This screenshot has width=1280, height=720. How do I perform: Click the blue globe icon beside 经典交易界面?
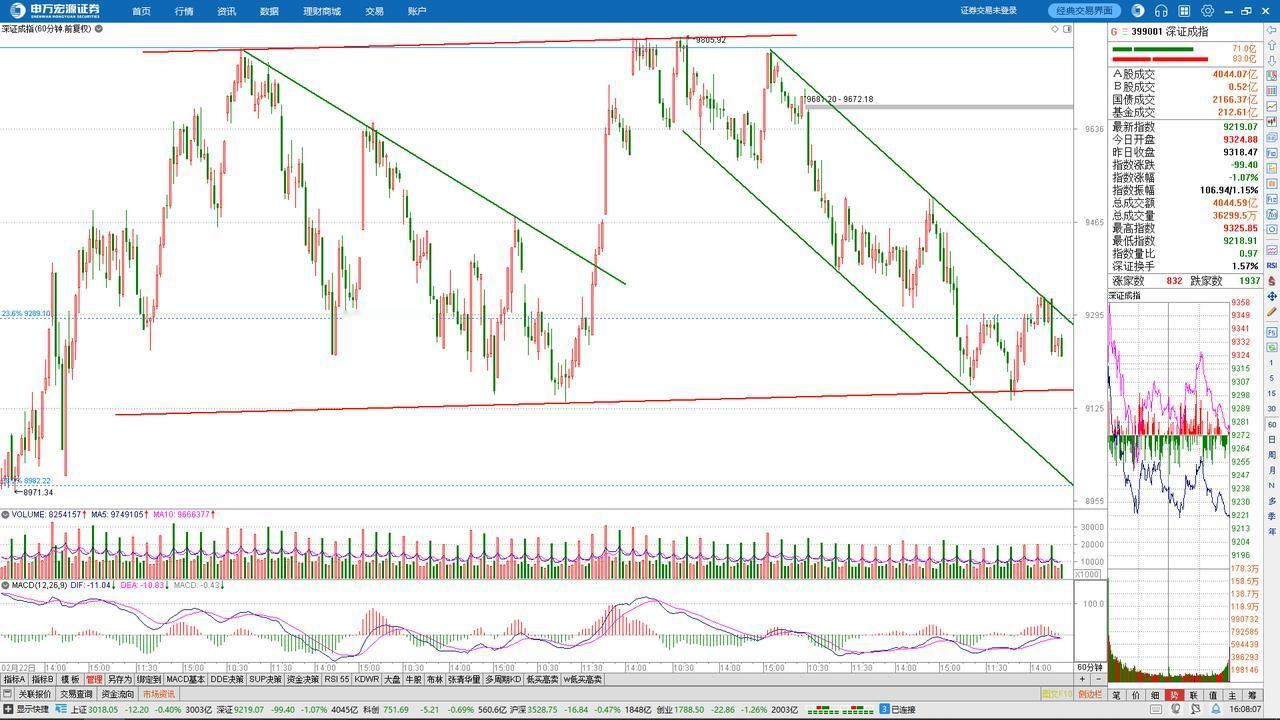coord(1138,11)
